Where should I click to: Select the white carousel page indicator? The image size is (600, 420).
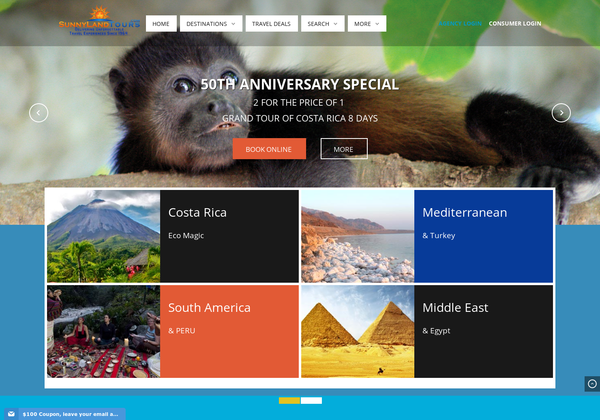coord(311,400)
